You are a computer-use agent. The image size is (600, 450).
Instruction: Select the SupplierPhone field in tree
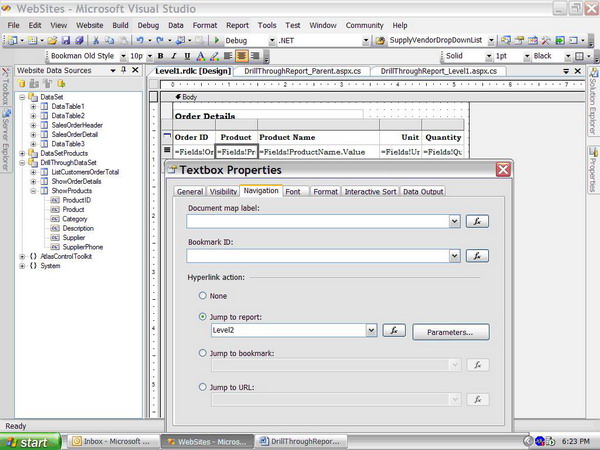pos(83,247)
